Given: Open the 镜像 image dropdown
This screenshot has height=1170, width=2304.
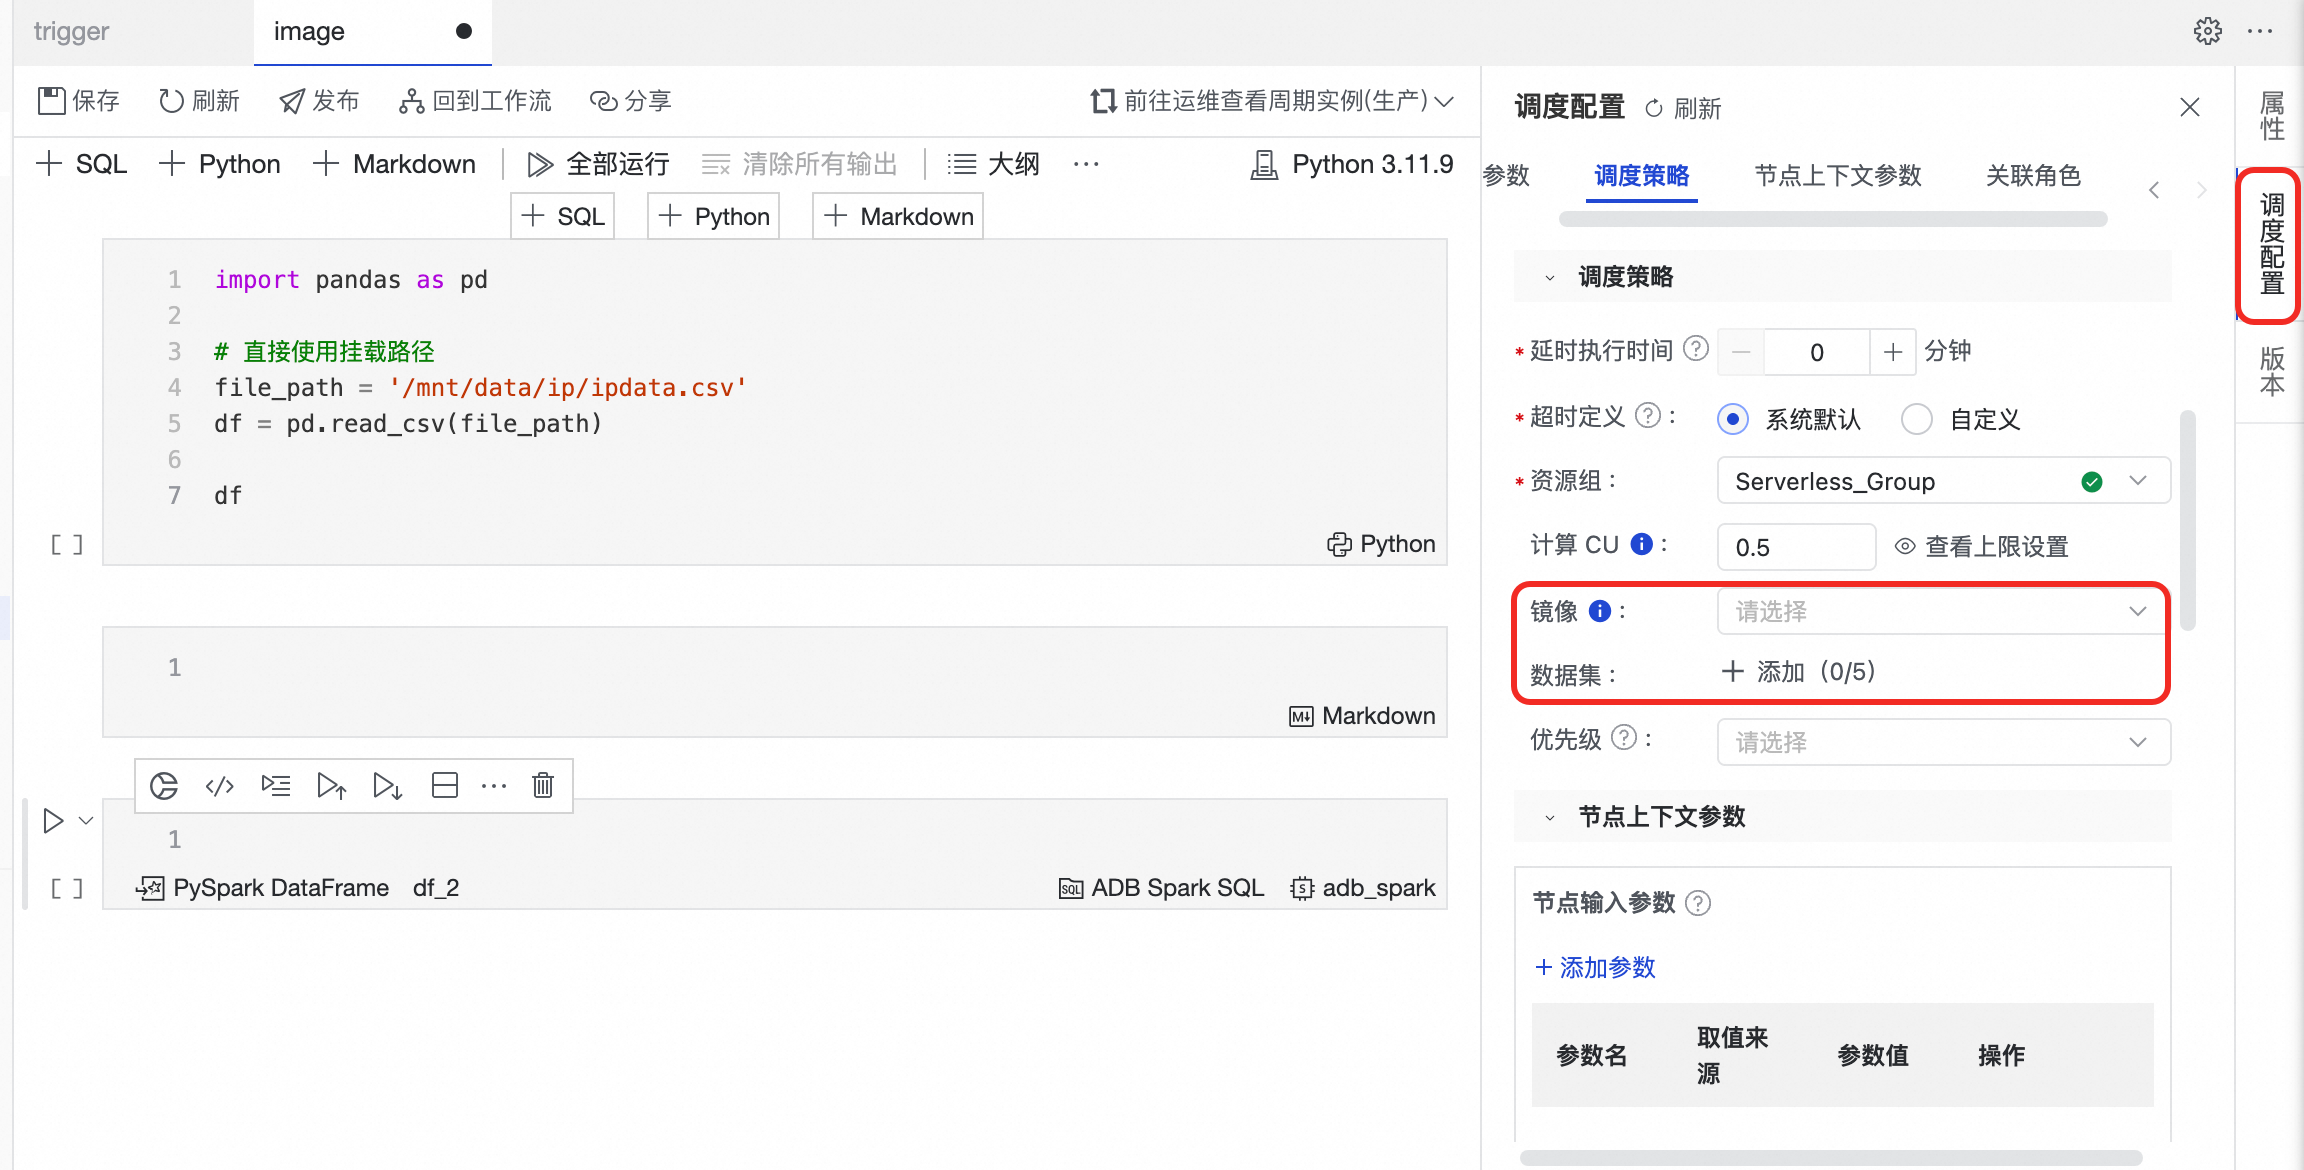Looking at the screenshot, I should [x=1942, y=611].
